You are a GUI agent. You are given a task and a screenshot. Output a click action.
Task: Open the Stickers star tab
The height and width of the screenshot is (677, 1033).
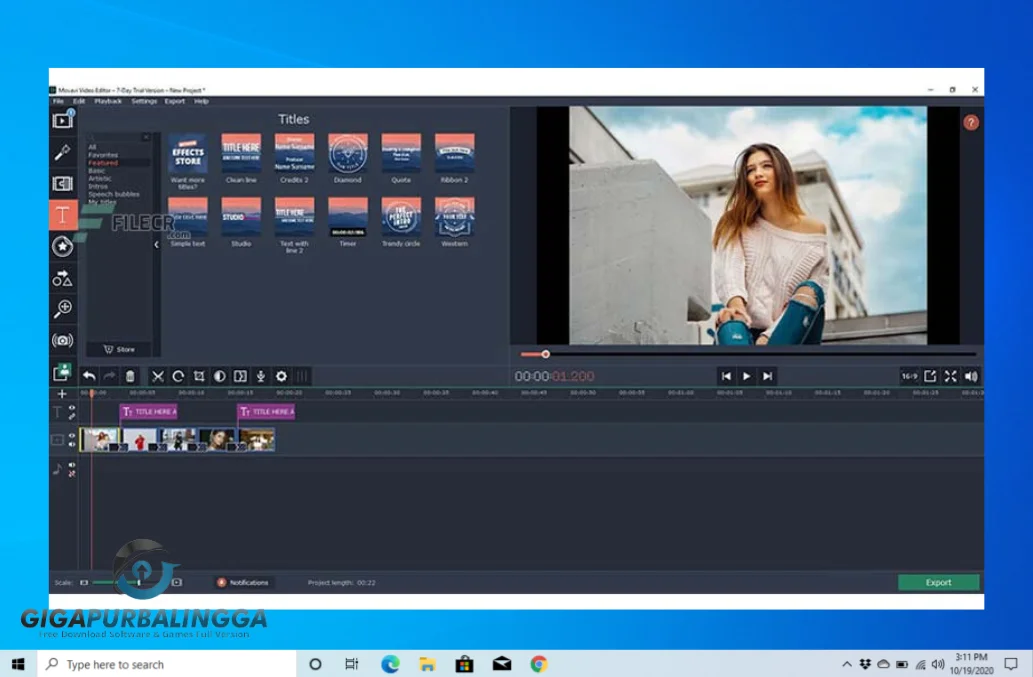(x=63, y=246)
